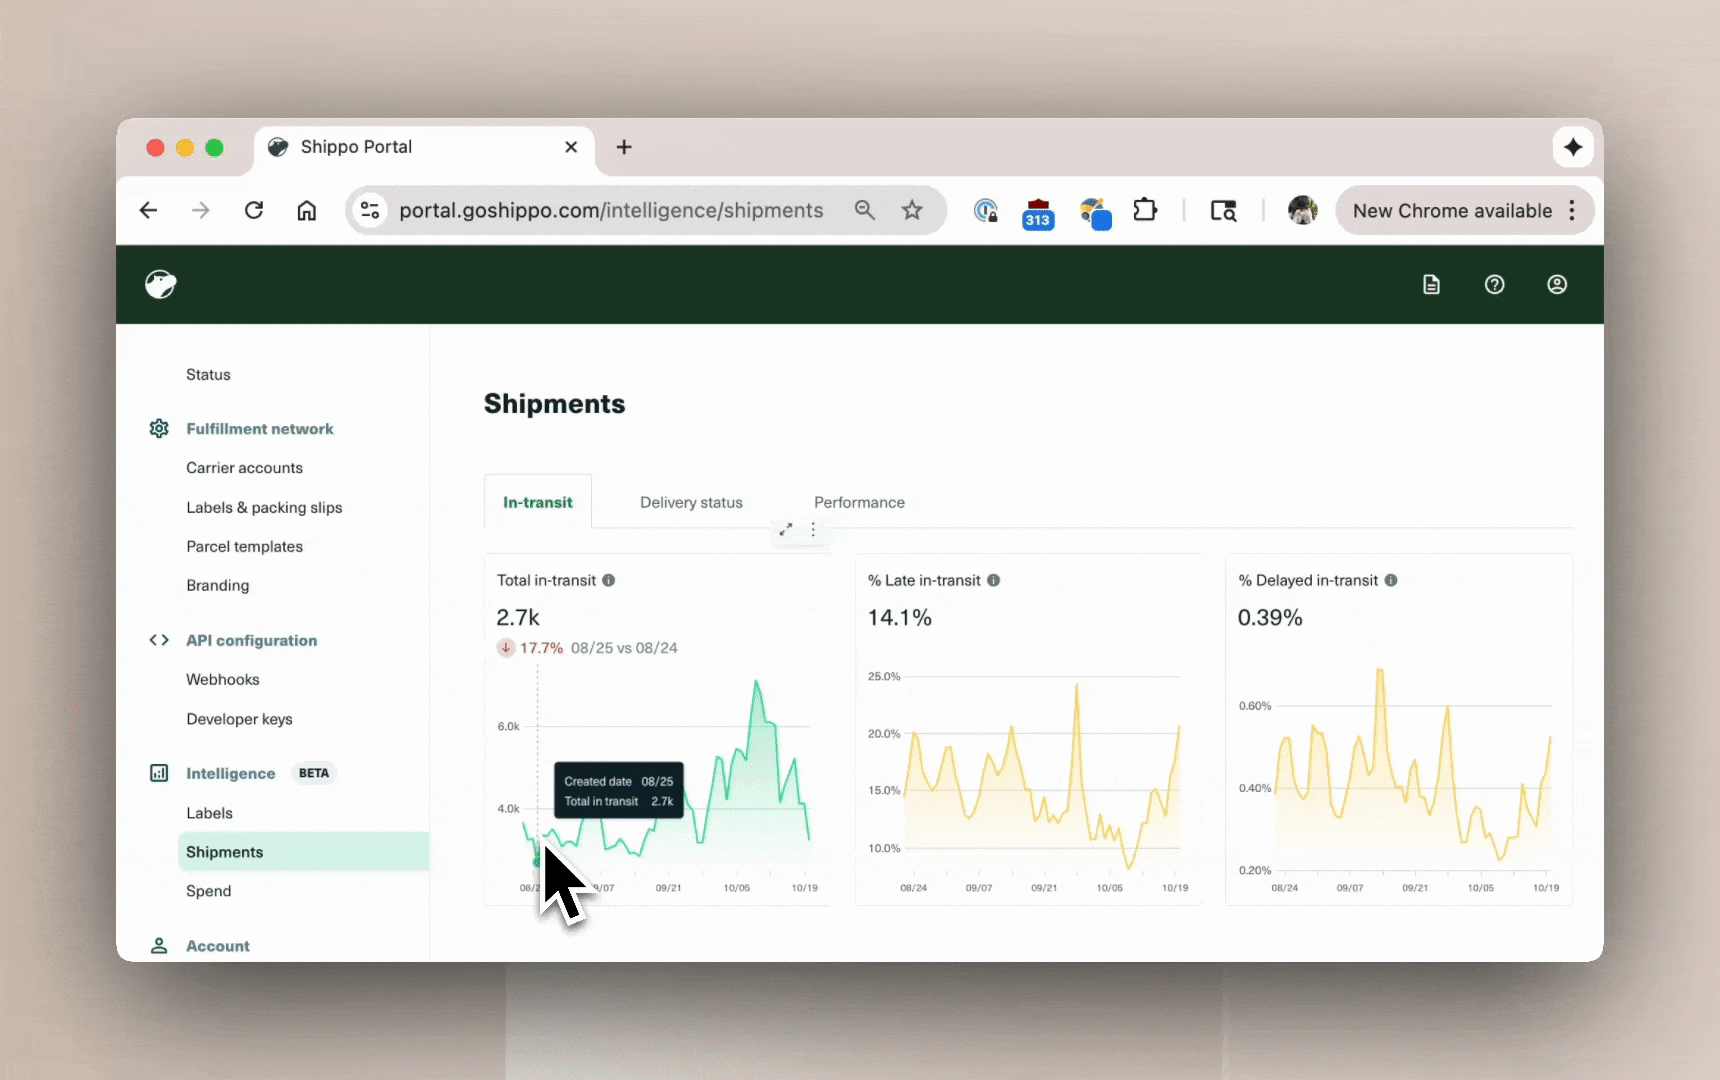Go to Webhooks settings
This screenshot has width=1720, height=1080.
point(222,680)
